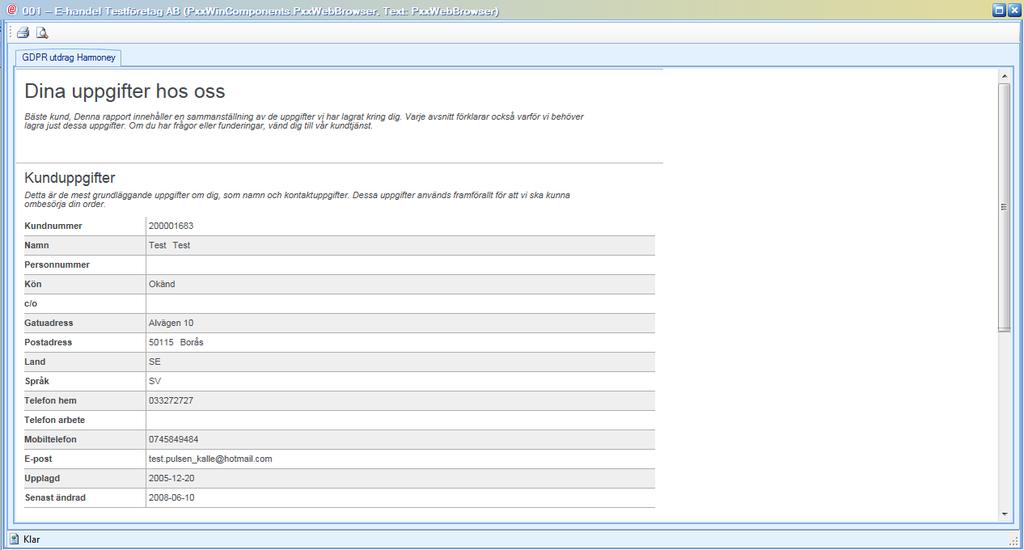Click the home phone number 033272727
This screenshot has height=550, width=1024.
171,401
